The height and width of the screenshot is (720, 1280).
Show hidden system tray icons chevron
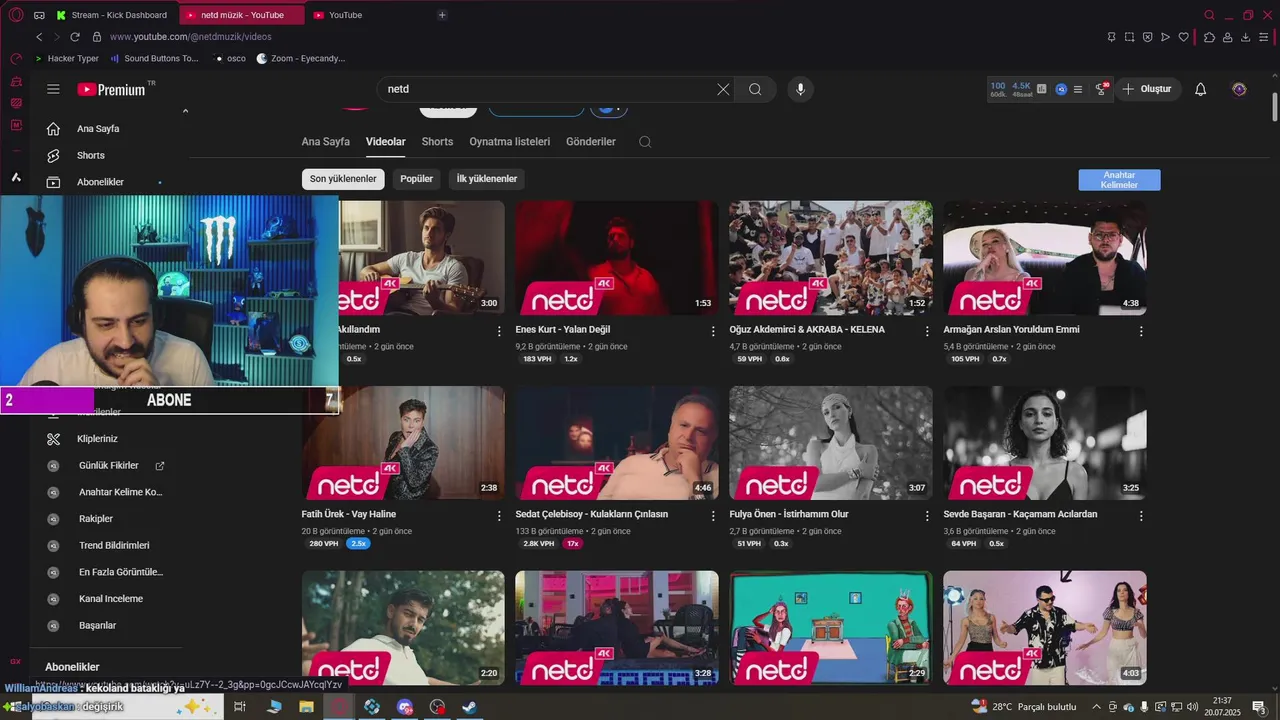click(1096, 707)
